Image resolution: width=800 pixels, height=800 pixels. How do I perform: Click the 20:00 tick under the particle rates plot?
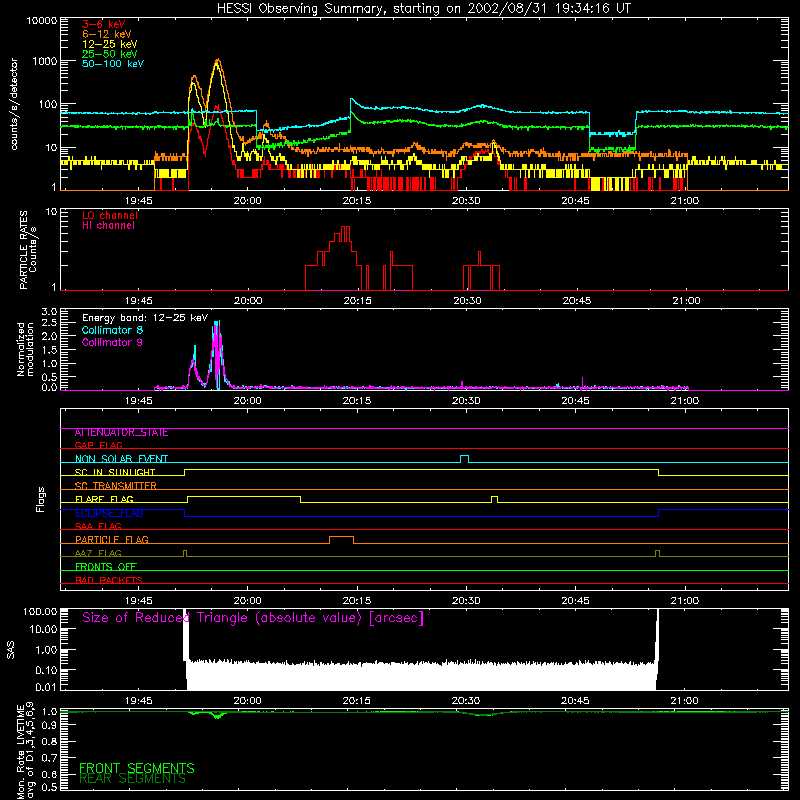[x=248, y=301]
